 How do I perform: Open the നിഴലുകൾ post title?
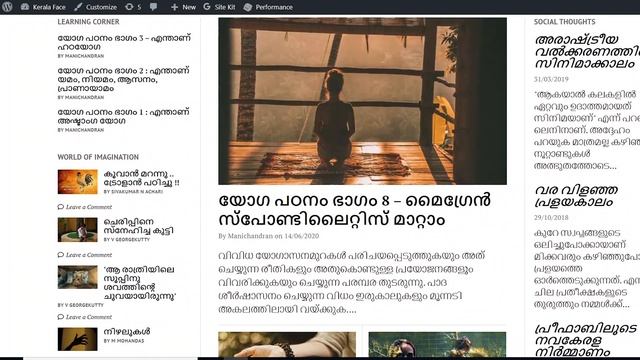(127, 331)
